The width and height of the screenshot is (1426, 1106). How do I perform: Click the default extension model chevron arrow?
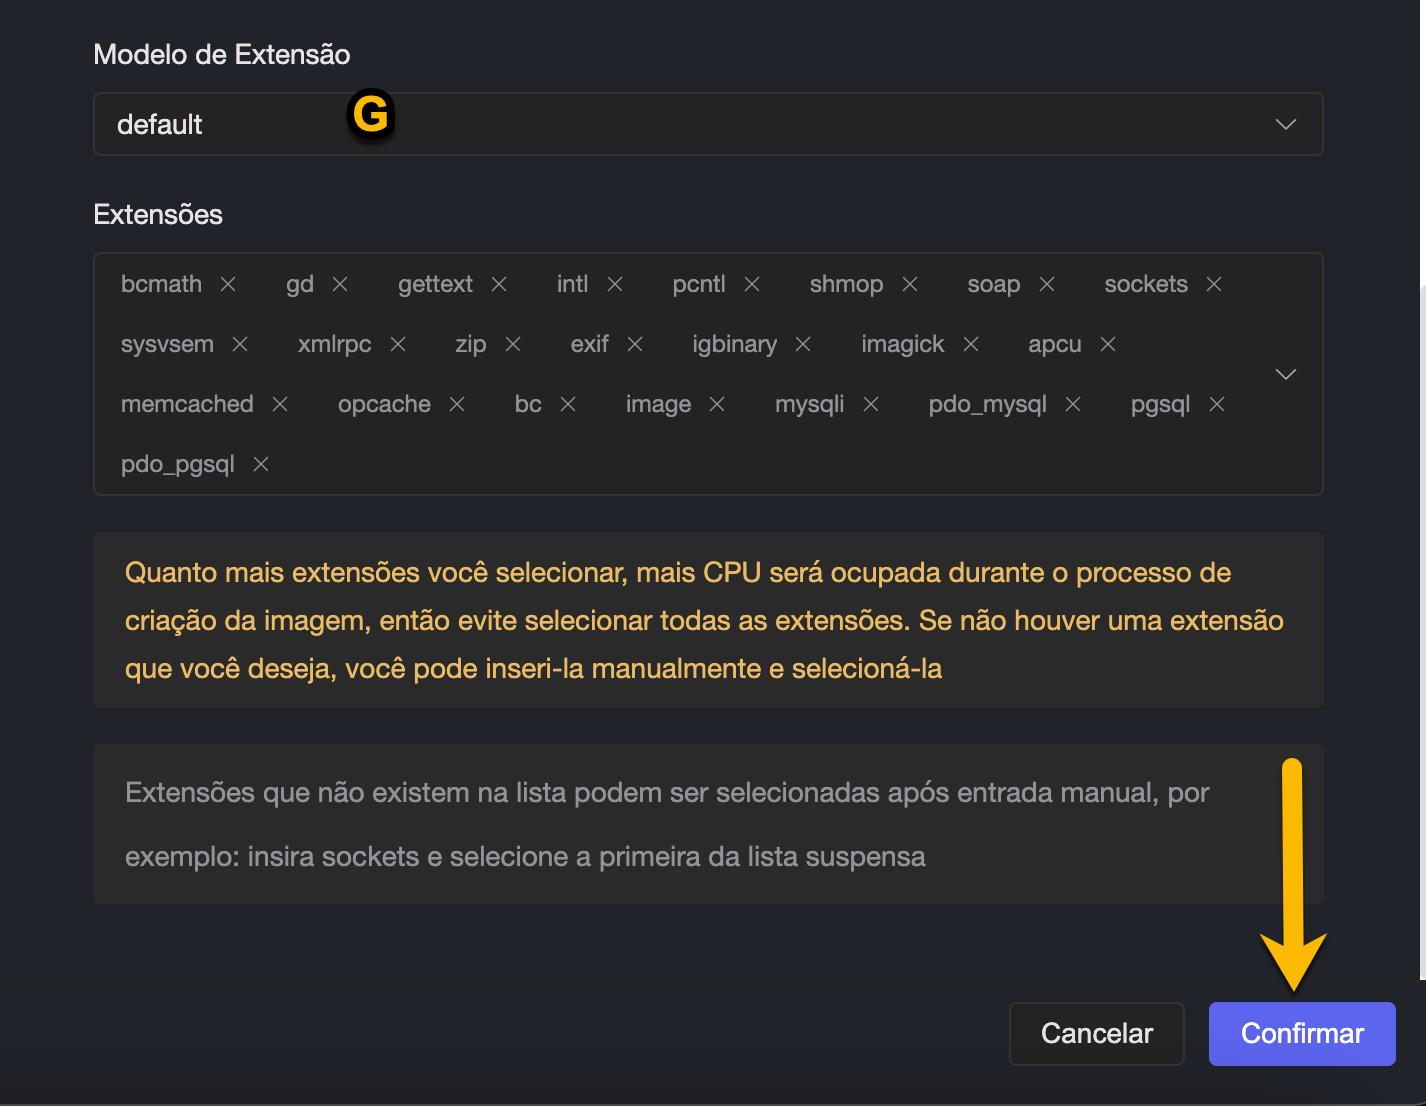(1286, 124)
